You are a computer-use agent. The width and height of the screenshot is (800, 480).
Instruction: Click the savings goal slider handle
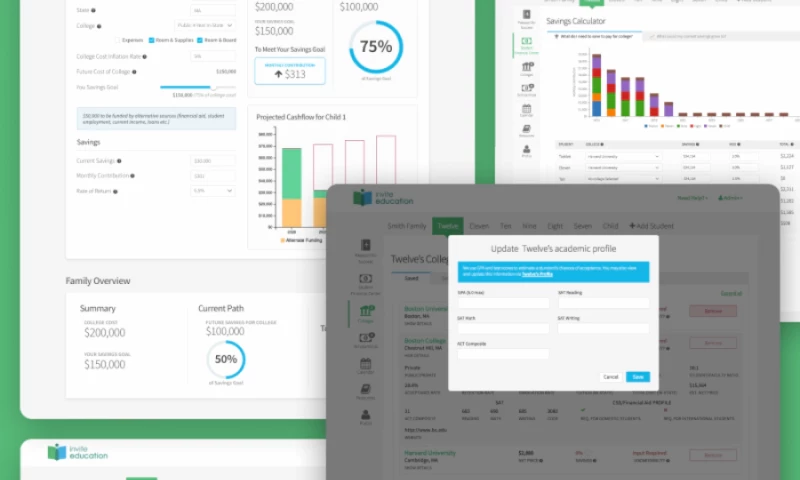[x=213, y=87]
